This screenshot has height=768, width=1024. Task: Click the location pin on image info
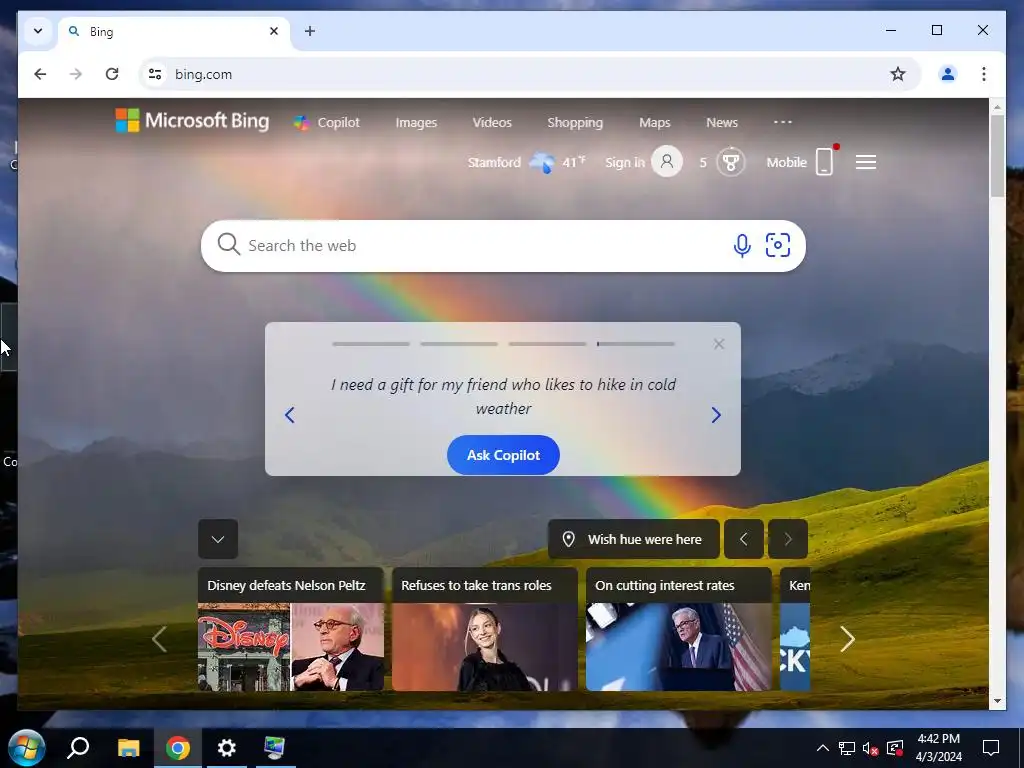tap(569, 539)
